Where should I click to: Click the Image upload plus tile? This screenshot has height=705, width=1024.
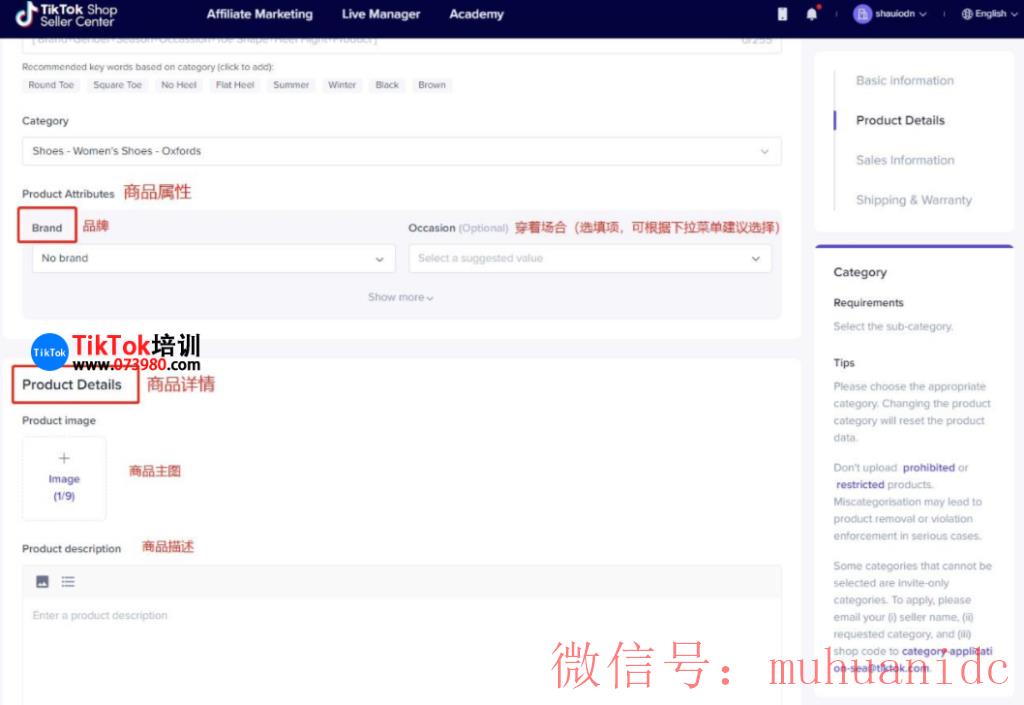pyautogui.click(x=63, y=478)
